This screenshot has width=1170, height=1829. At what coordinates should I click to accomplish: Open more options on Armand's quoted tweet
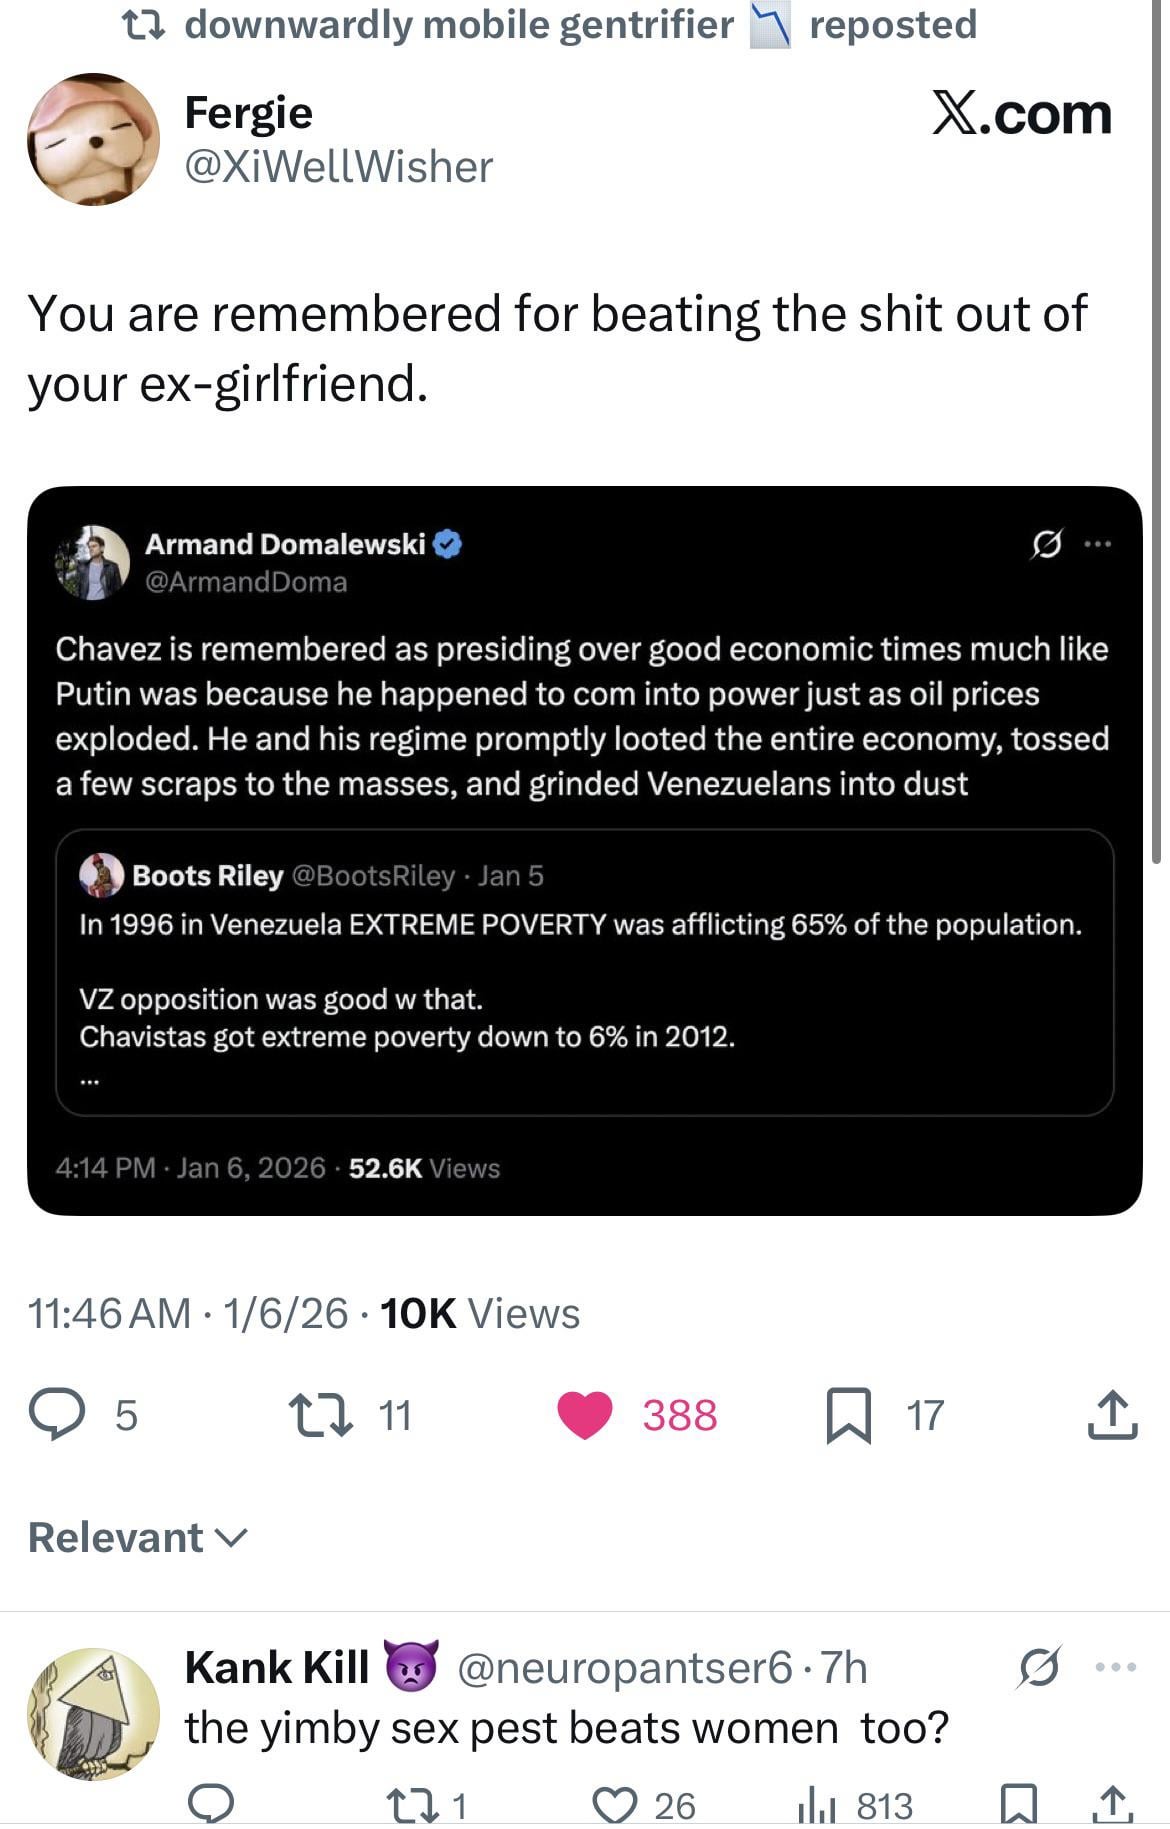tap(1098, 545)
